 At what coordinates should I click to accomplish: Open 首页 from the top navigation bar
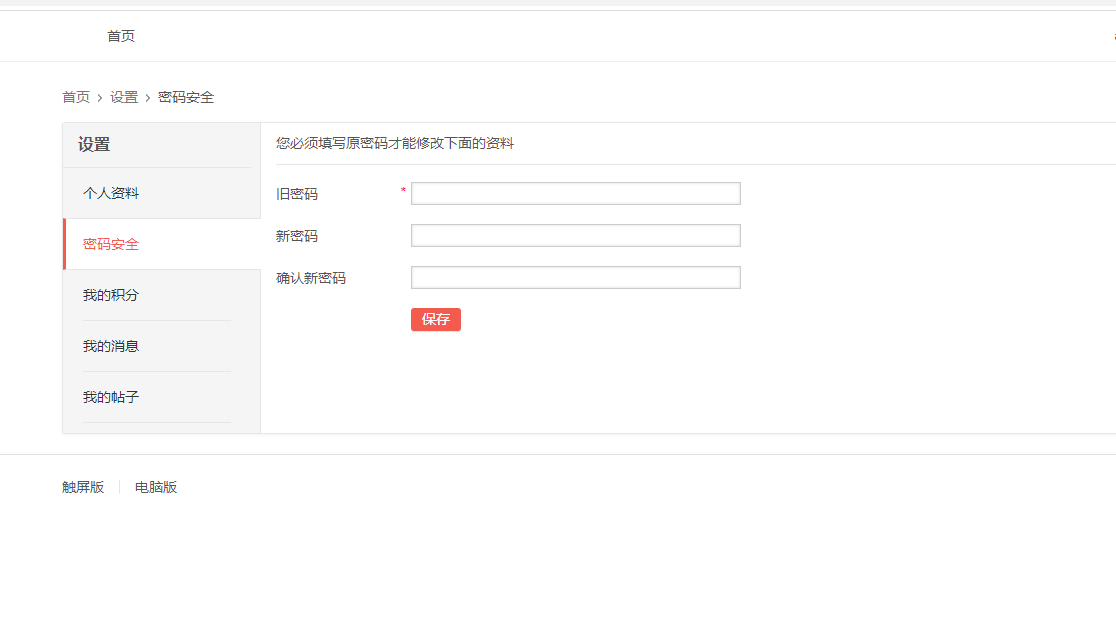click(121, 35)
